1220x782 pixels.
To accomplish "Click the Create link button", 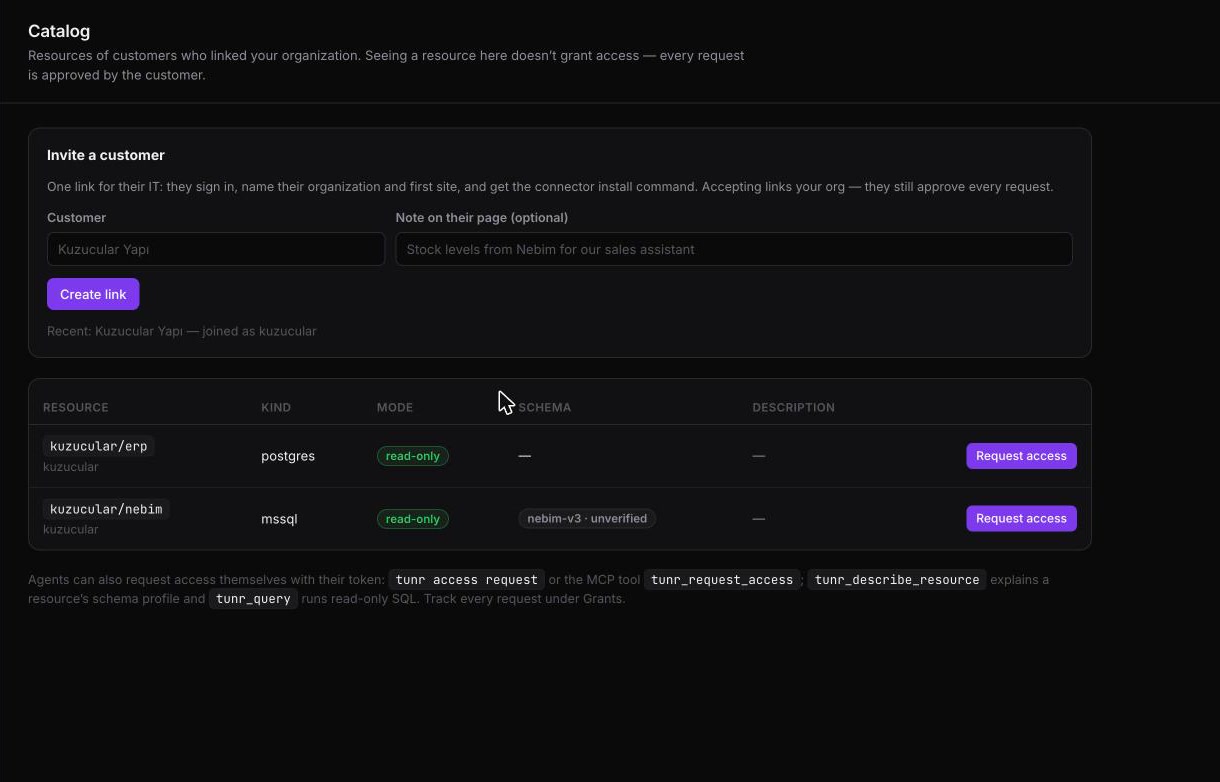I will [x=93, y=294].
